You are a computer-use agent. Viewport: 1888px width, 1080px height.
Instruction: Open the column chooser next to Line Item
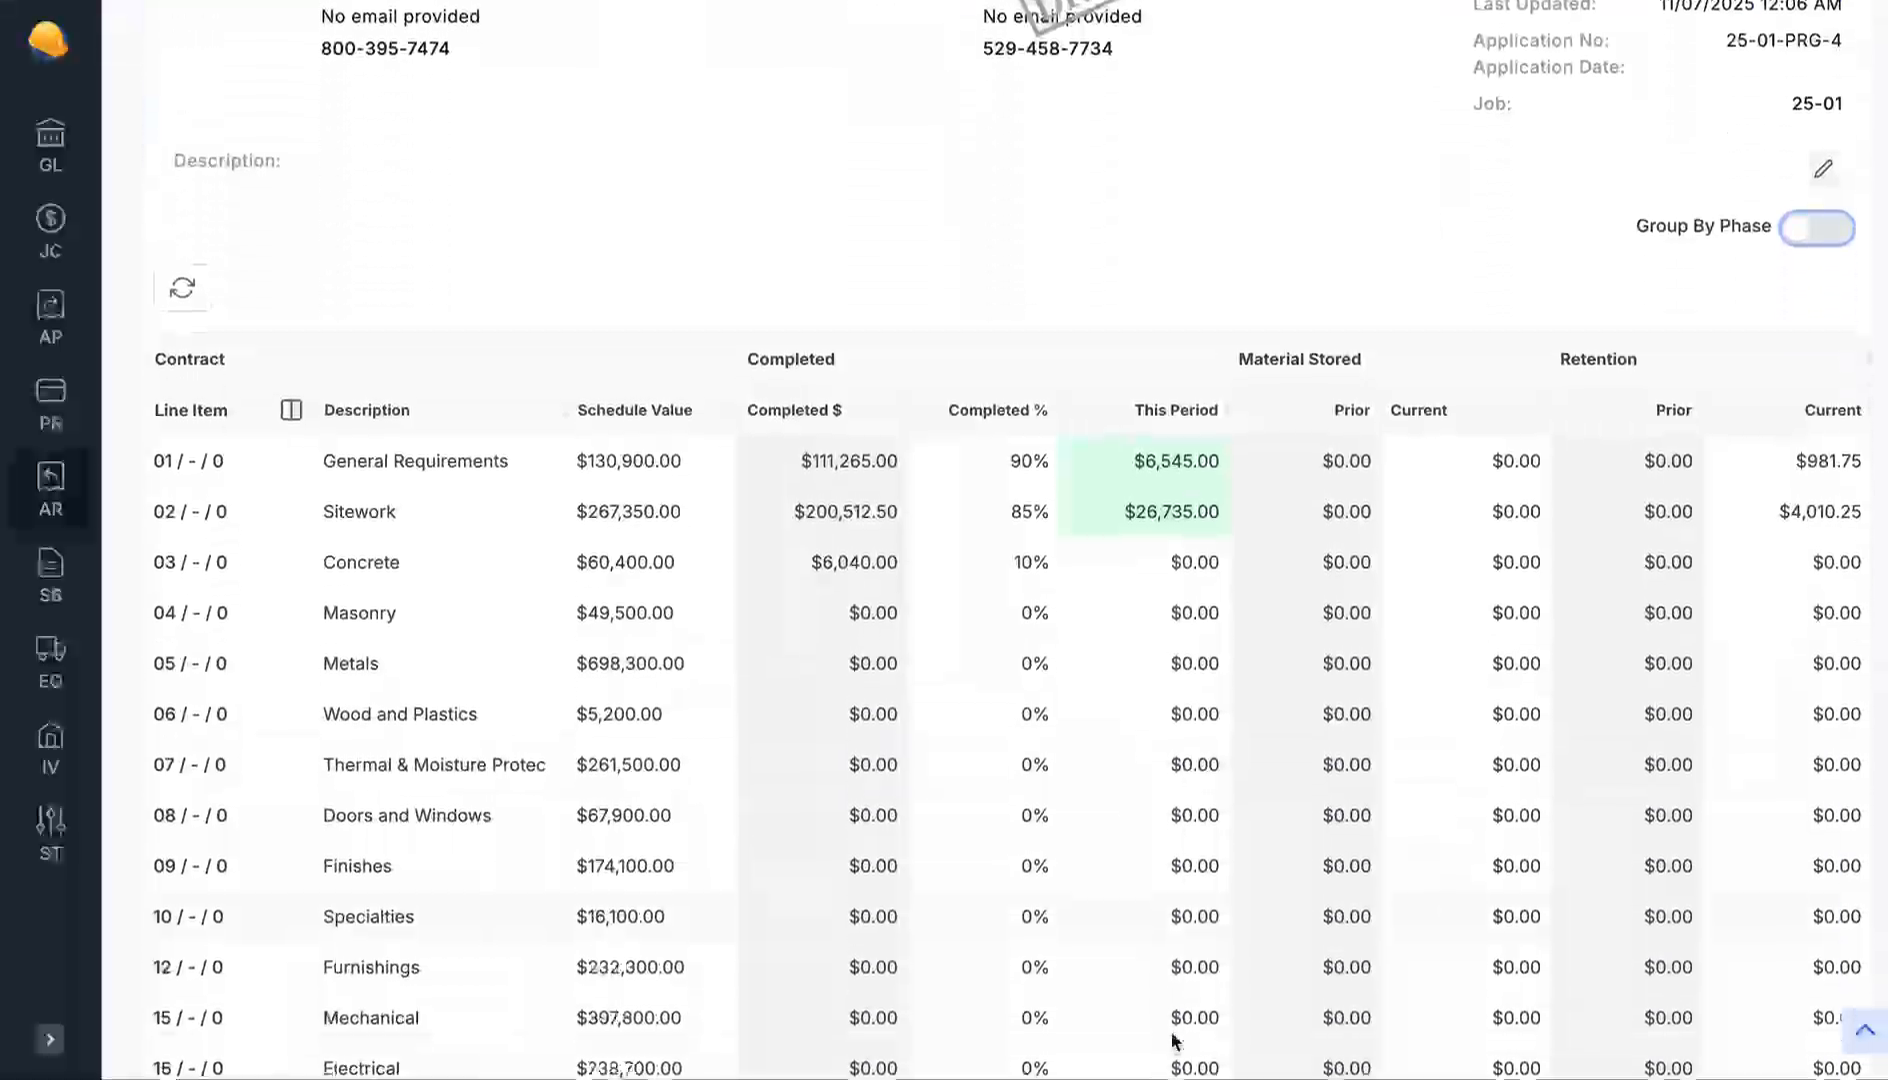(291, 410)
